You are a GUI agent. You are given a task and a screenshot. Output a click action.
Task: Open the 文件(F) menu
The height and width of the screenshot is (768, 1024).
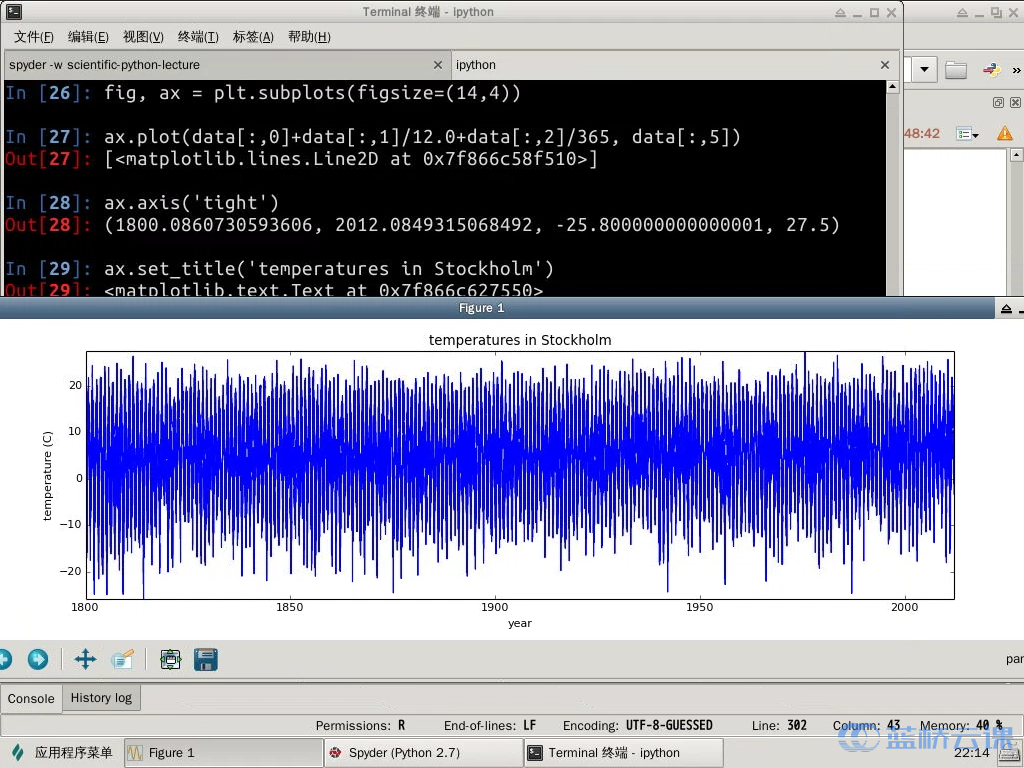[x=33, y=37]
